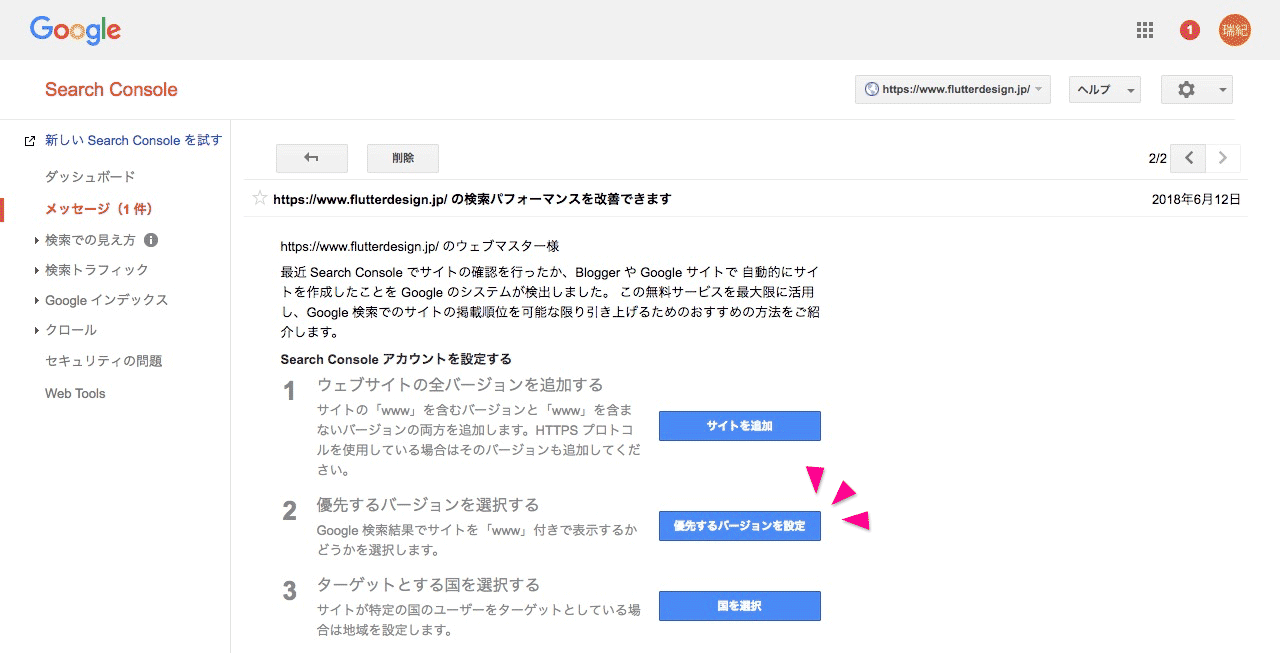Open セキュリティの問題 in sidebar
Viewport: 1280px width, 653px height.
coord(103,361)
